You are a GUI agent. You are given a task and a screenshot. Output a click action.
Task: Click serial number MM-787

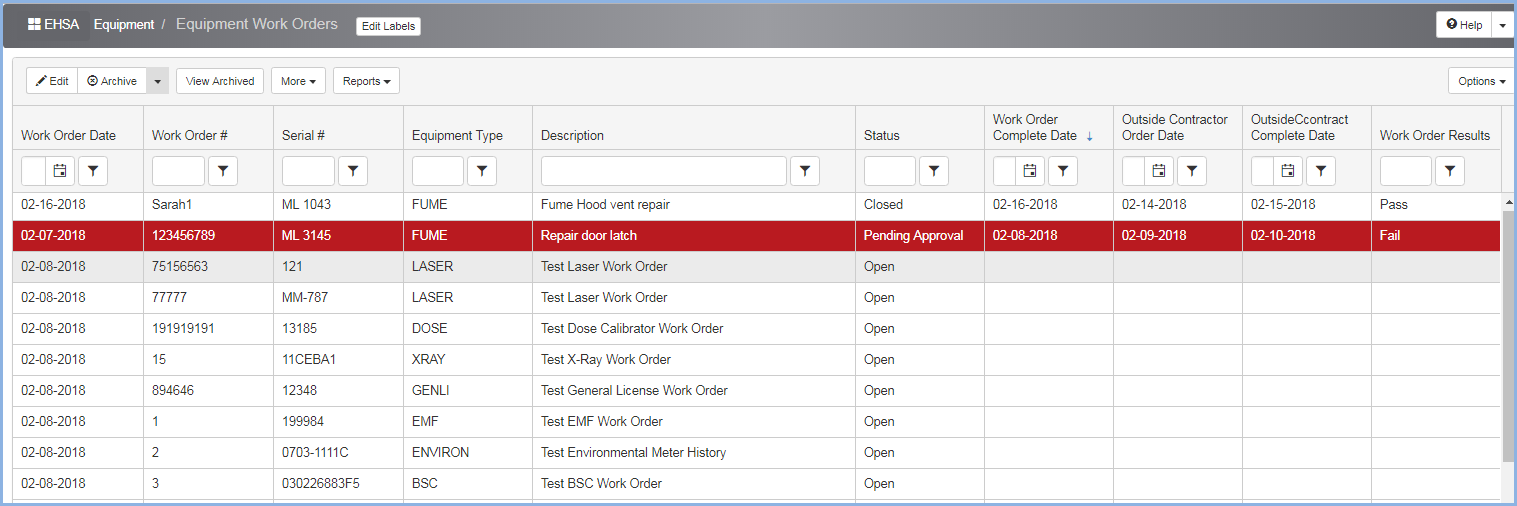(305, 298)
